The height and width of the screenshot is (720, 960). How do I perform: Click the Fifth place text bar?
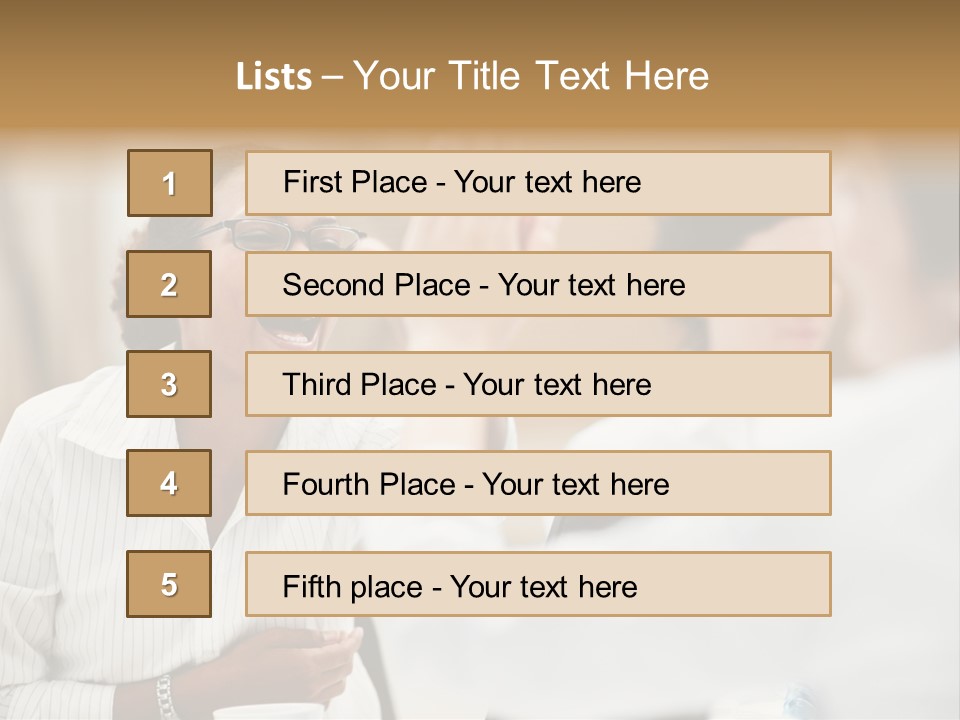point(538,584)
